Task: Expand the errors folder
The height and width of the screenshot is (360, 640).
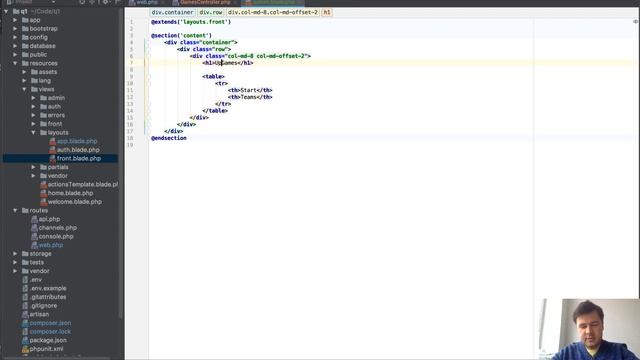Action: (x=33, y=115)
